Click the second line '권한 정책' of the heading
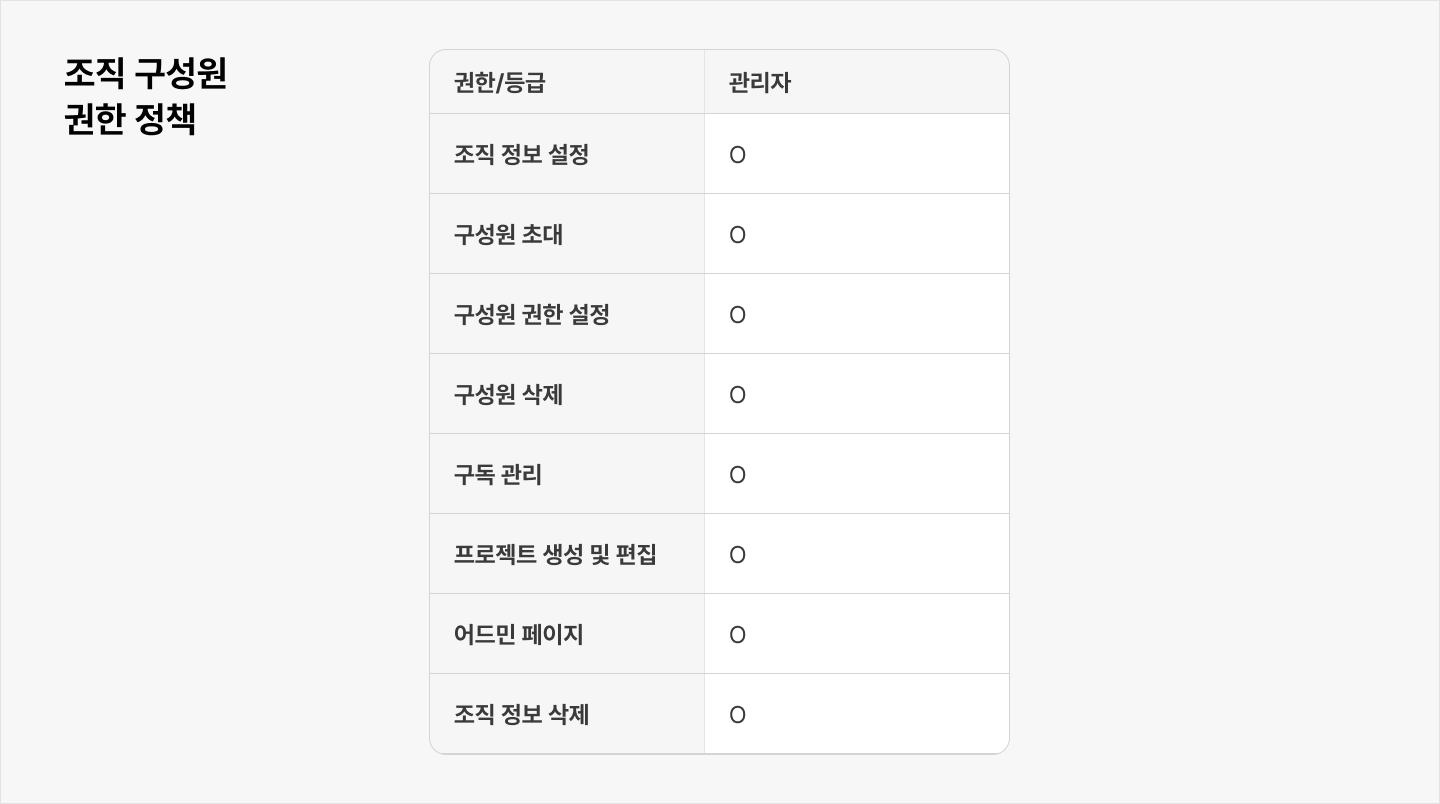The width and height of the screenshot is (1440, 804). tap(130, 120)
